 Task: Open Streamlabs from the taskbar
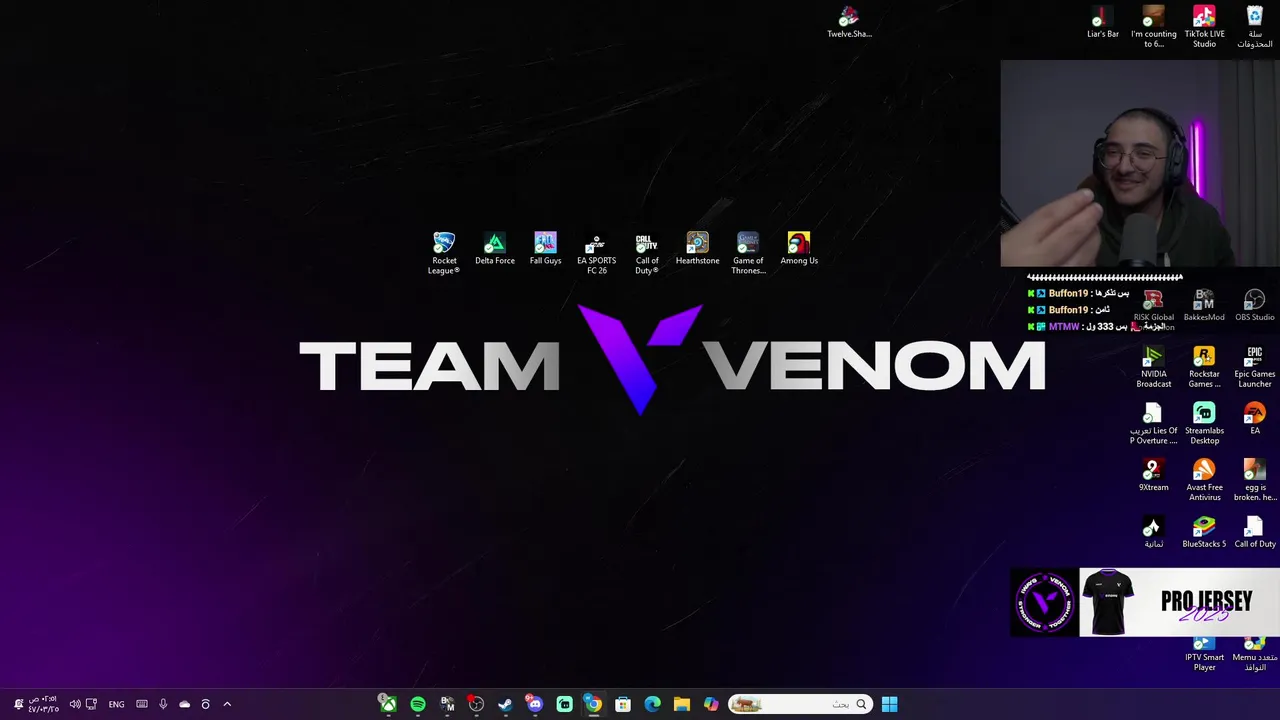click(x=564, y=704)
